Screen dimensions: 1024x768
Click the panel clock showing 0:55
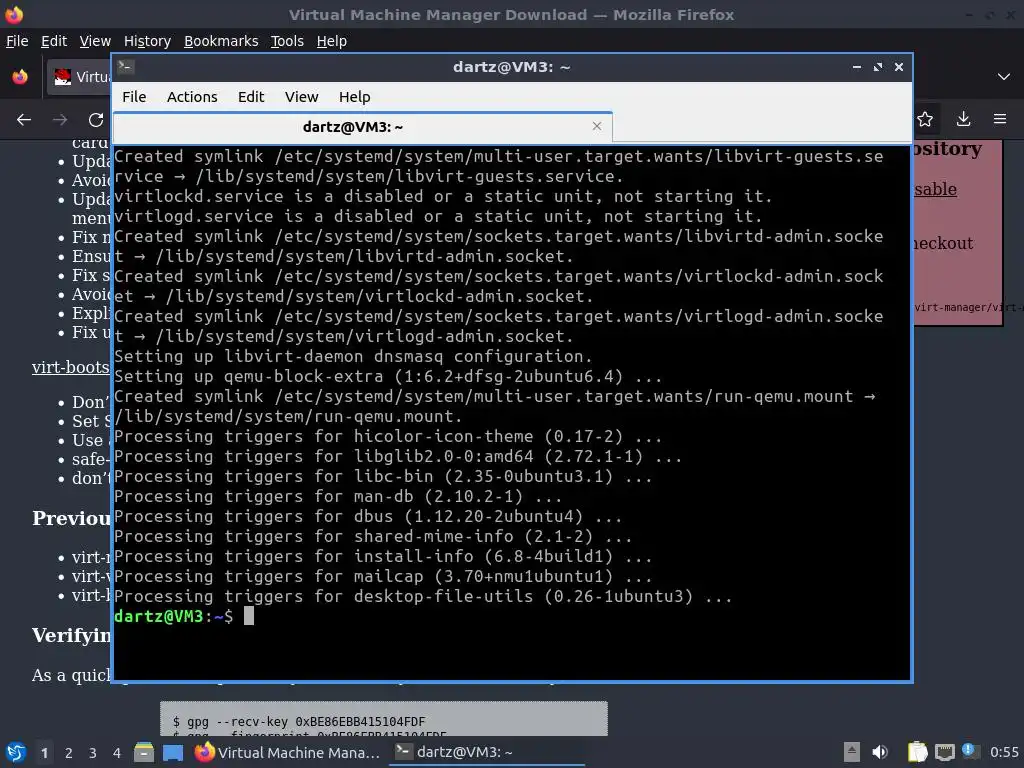click(1004, 752)
